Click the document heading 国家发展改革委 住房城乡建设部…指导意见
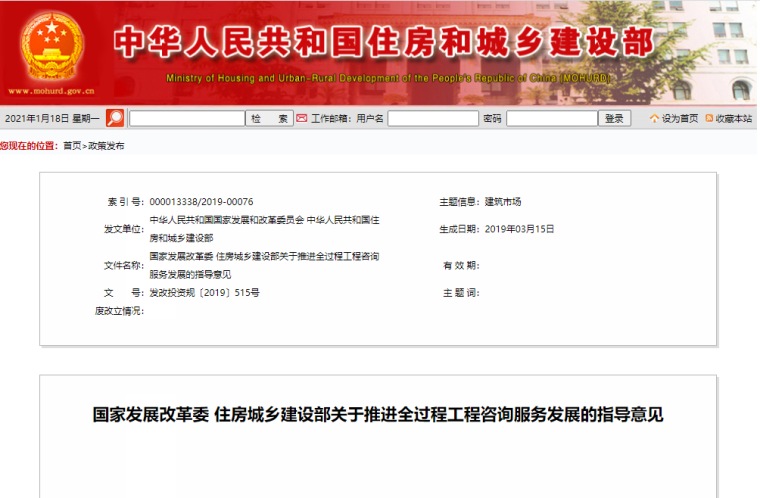 (378, 414)
